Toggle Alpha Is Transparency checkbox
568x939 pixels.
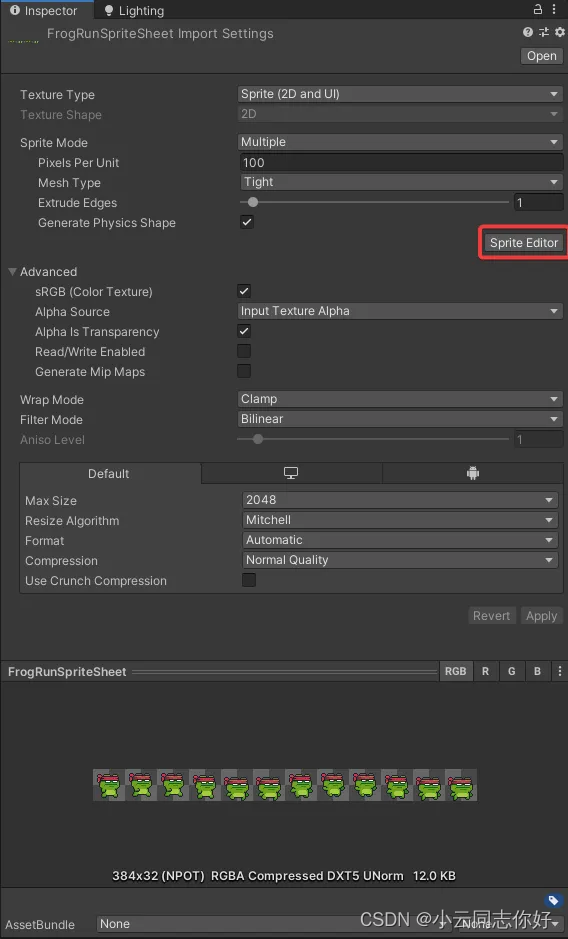point(244,331)
